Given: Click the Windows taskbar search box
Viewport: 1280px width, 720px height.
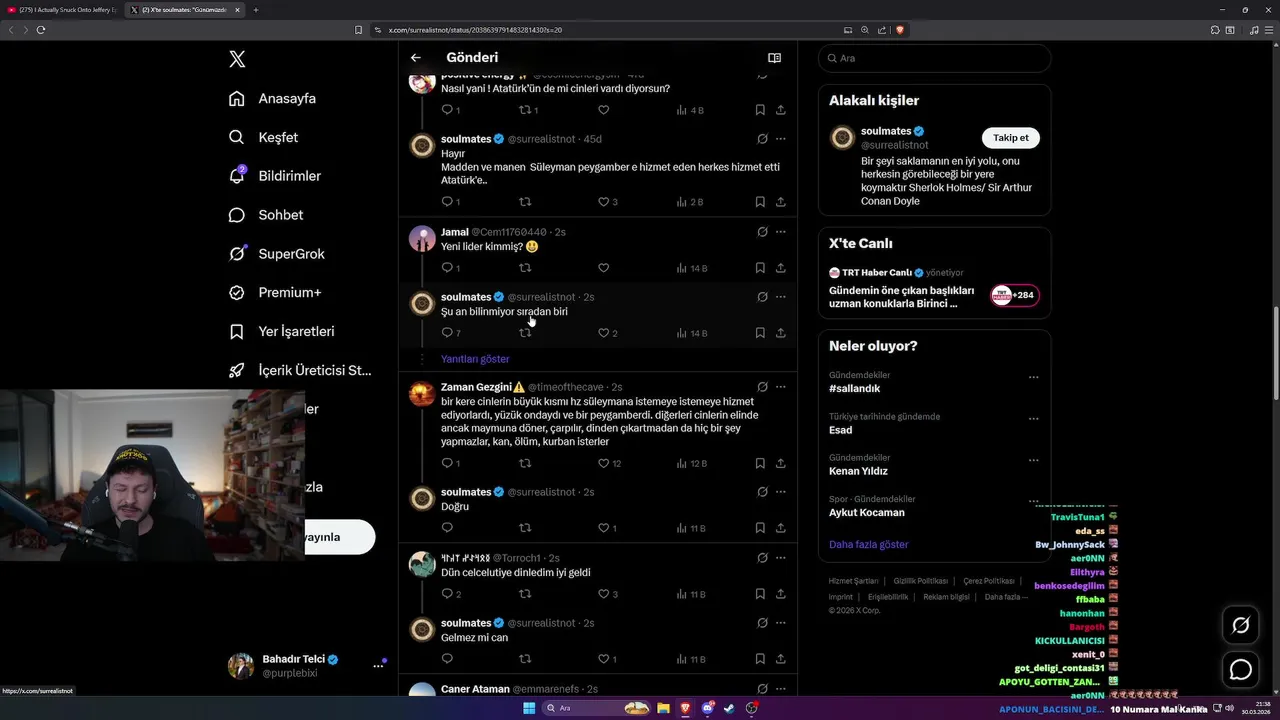Looking at the screenshot, I should 597,708.
